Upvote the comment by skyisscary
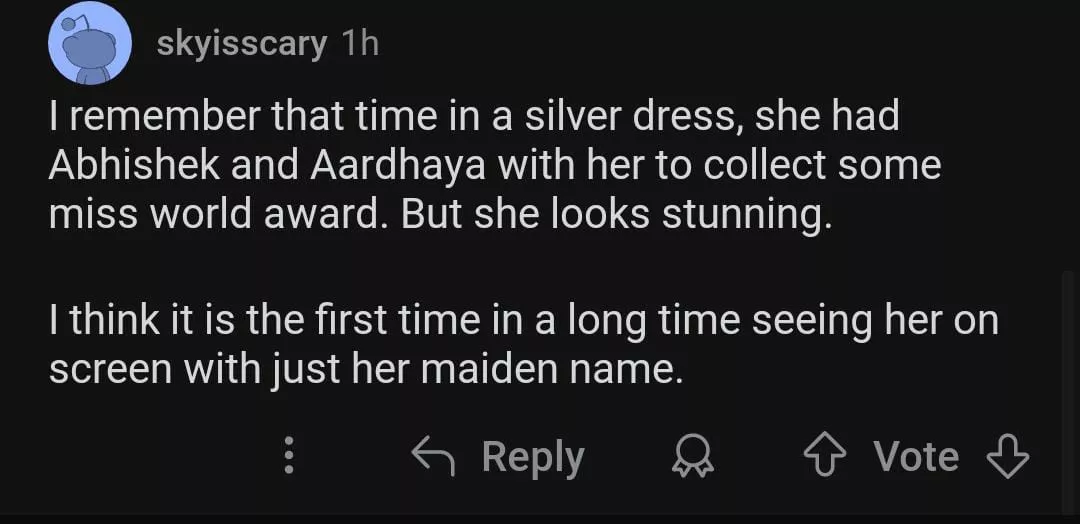1080x524 pixels. tap(825, 457)
